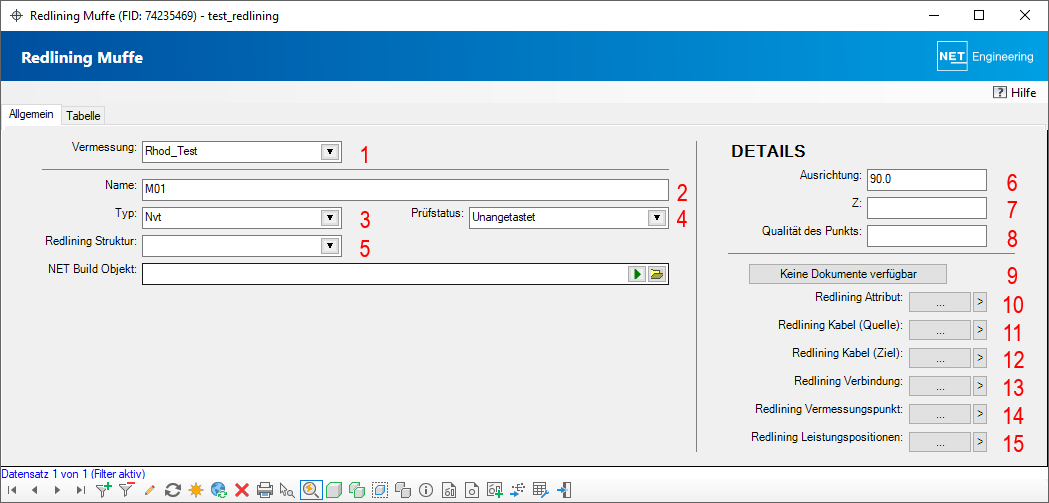Open the table edit icon
Viewport: 1049px width, 503px height.
tap(541, 490)
